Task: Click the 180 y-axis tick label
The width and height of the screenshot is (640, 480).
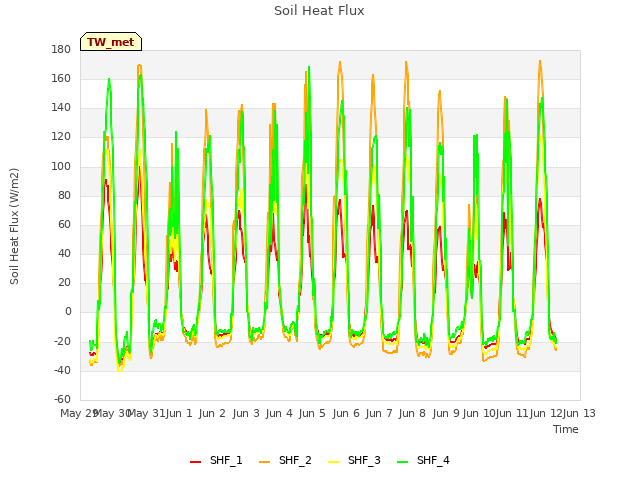Action: click(x=61, y=49)
